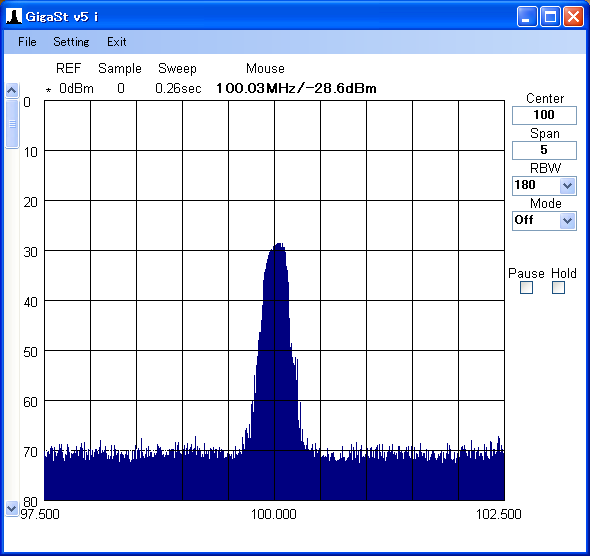Click the Span input field
Viewport: 590px width, 556px height.
point(544,150)
